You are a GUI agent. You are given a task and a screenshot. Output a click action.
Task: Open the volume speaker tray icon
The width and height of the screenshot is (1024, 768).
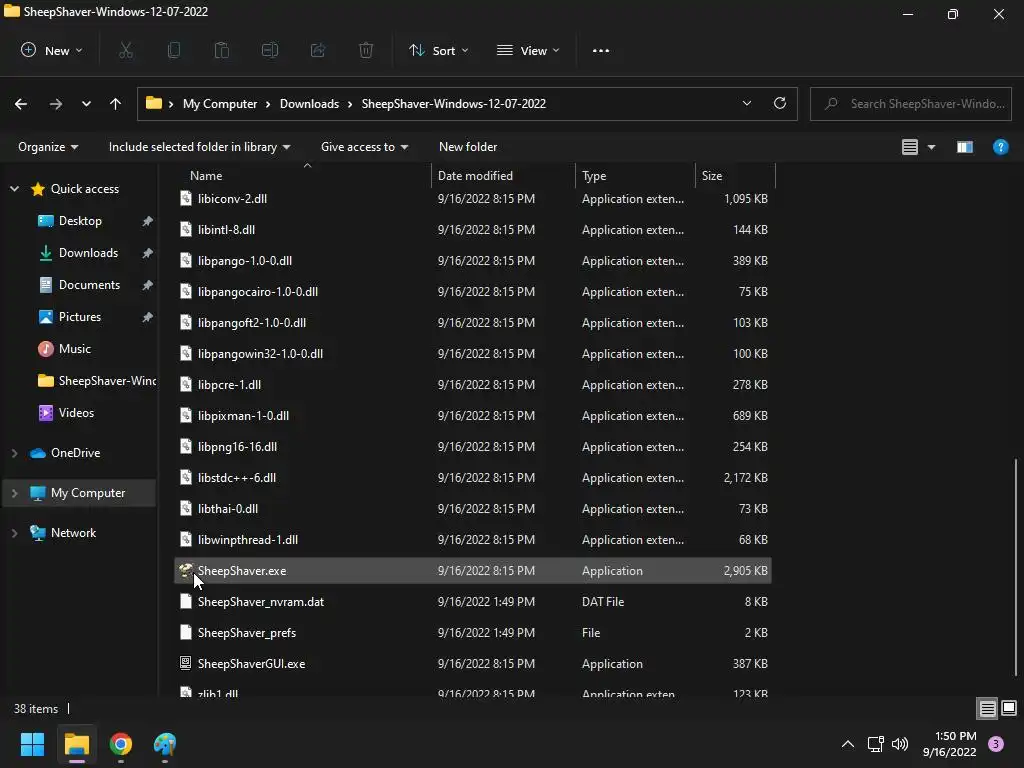click(x=900, y=744)
